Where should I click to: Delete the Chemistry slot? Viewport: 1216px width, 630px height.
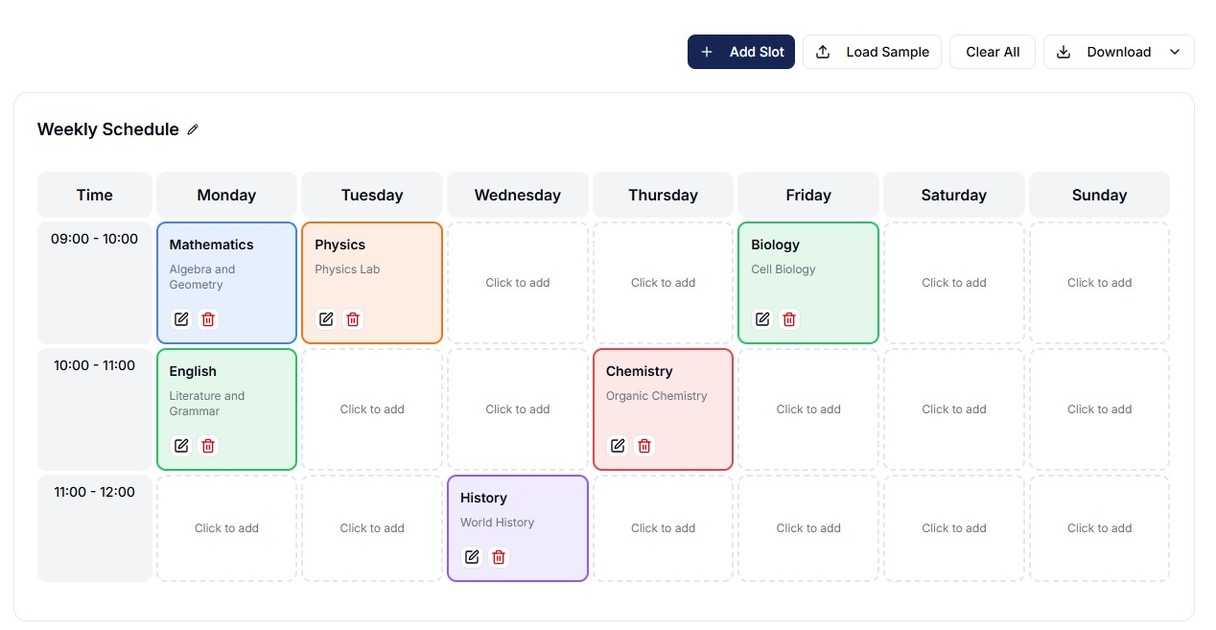[x=644, y=446]
